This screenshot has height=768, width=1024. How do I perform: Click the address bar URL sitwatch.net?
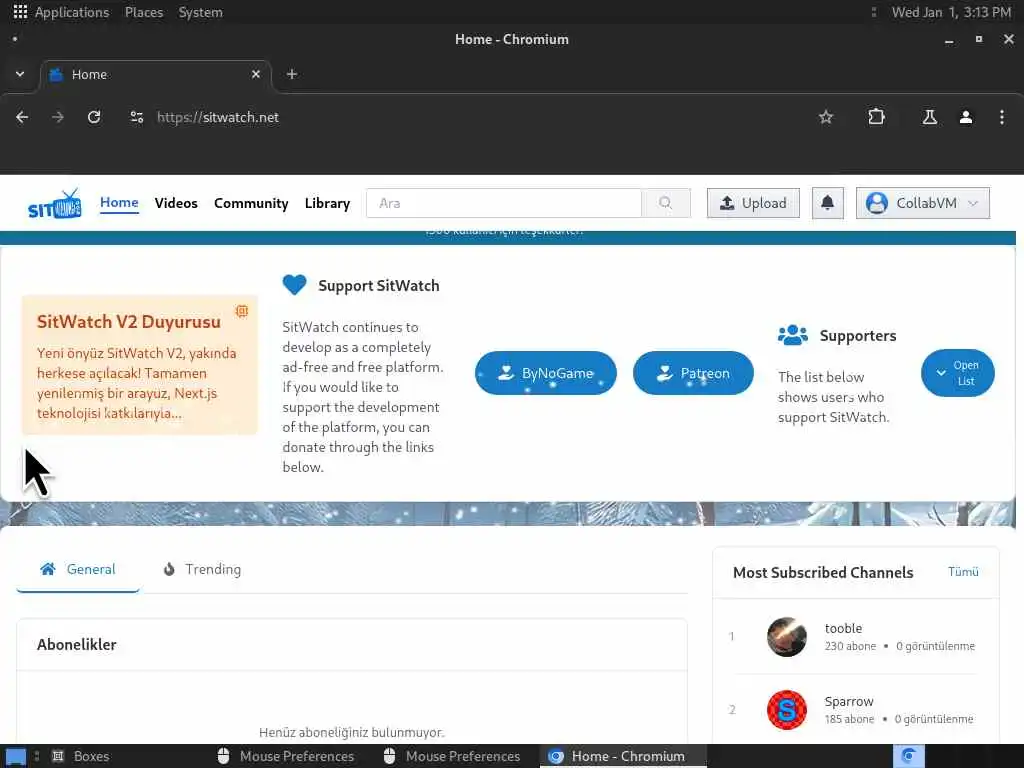point(217,117)
